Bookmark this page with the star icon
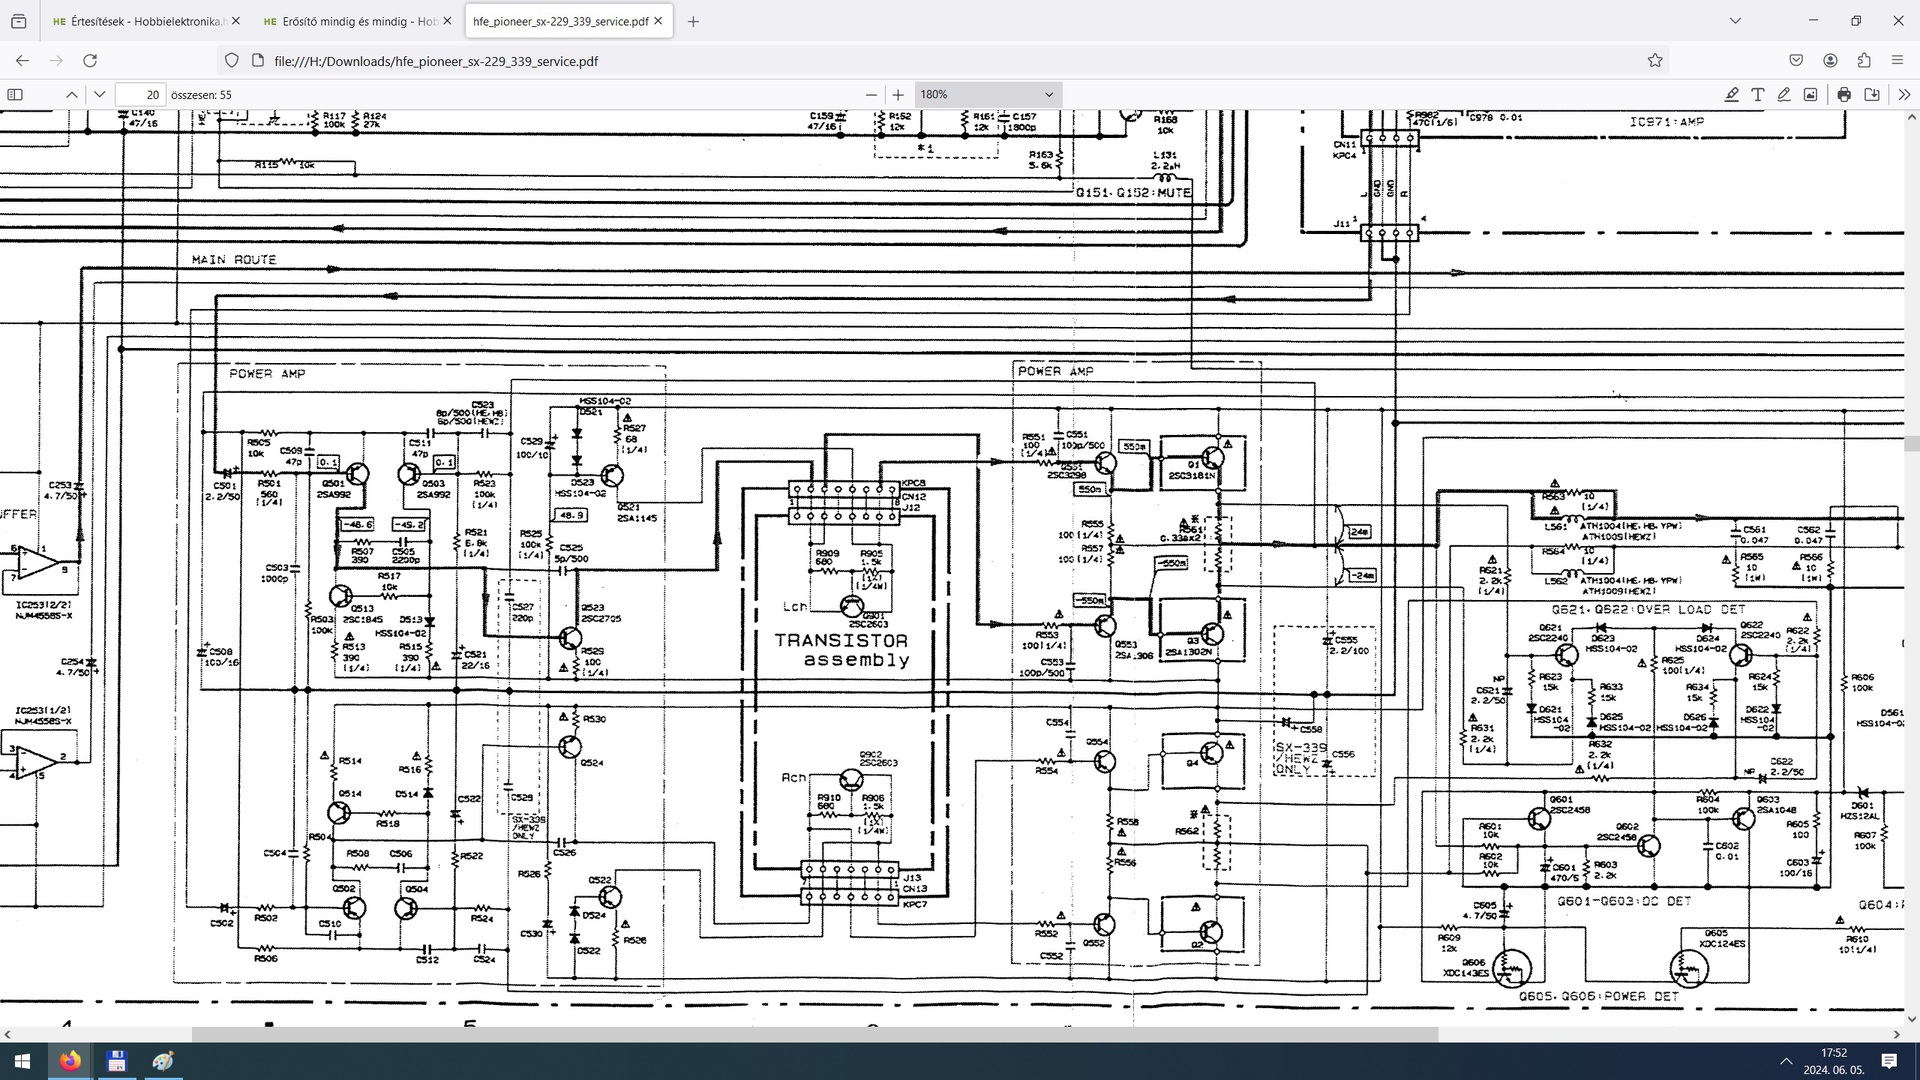Screen dimensions: 1920x1080 pos(1655,60)
